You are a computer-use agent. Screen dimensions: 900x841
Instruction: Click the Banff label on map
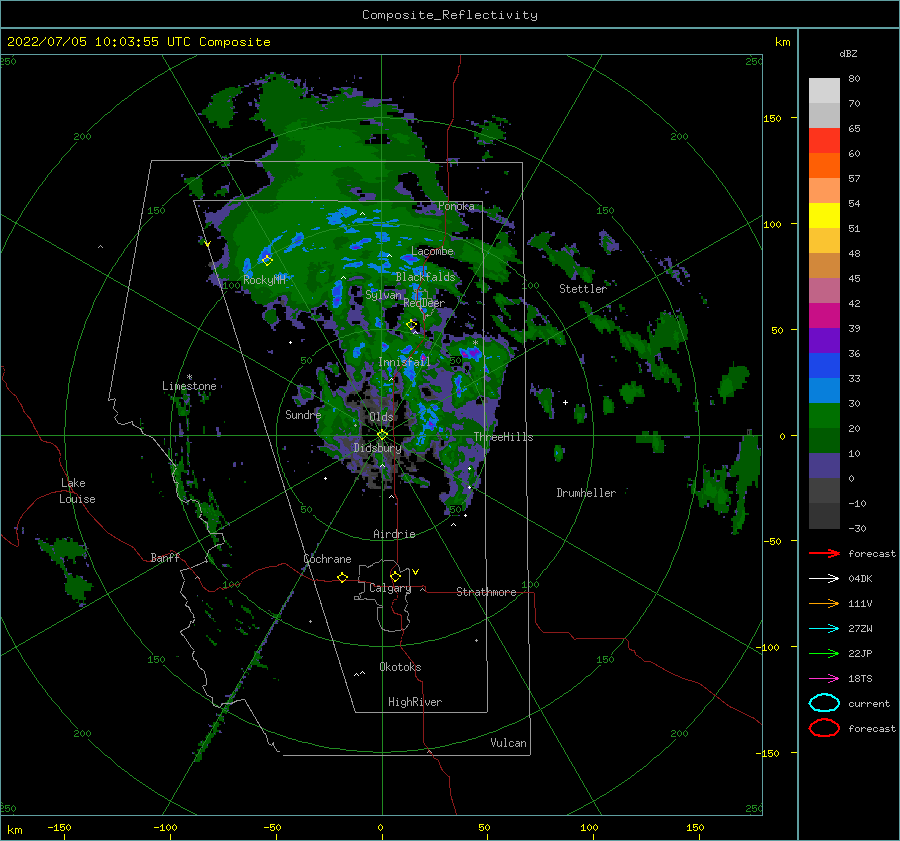(165, 557)
